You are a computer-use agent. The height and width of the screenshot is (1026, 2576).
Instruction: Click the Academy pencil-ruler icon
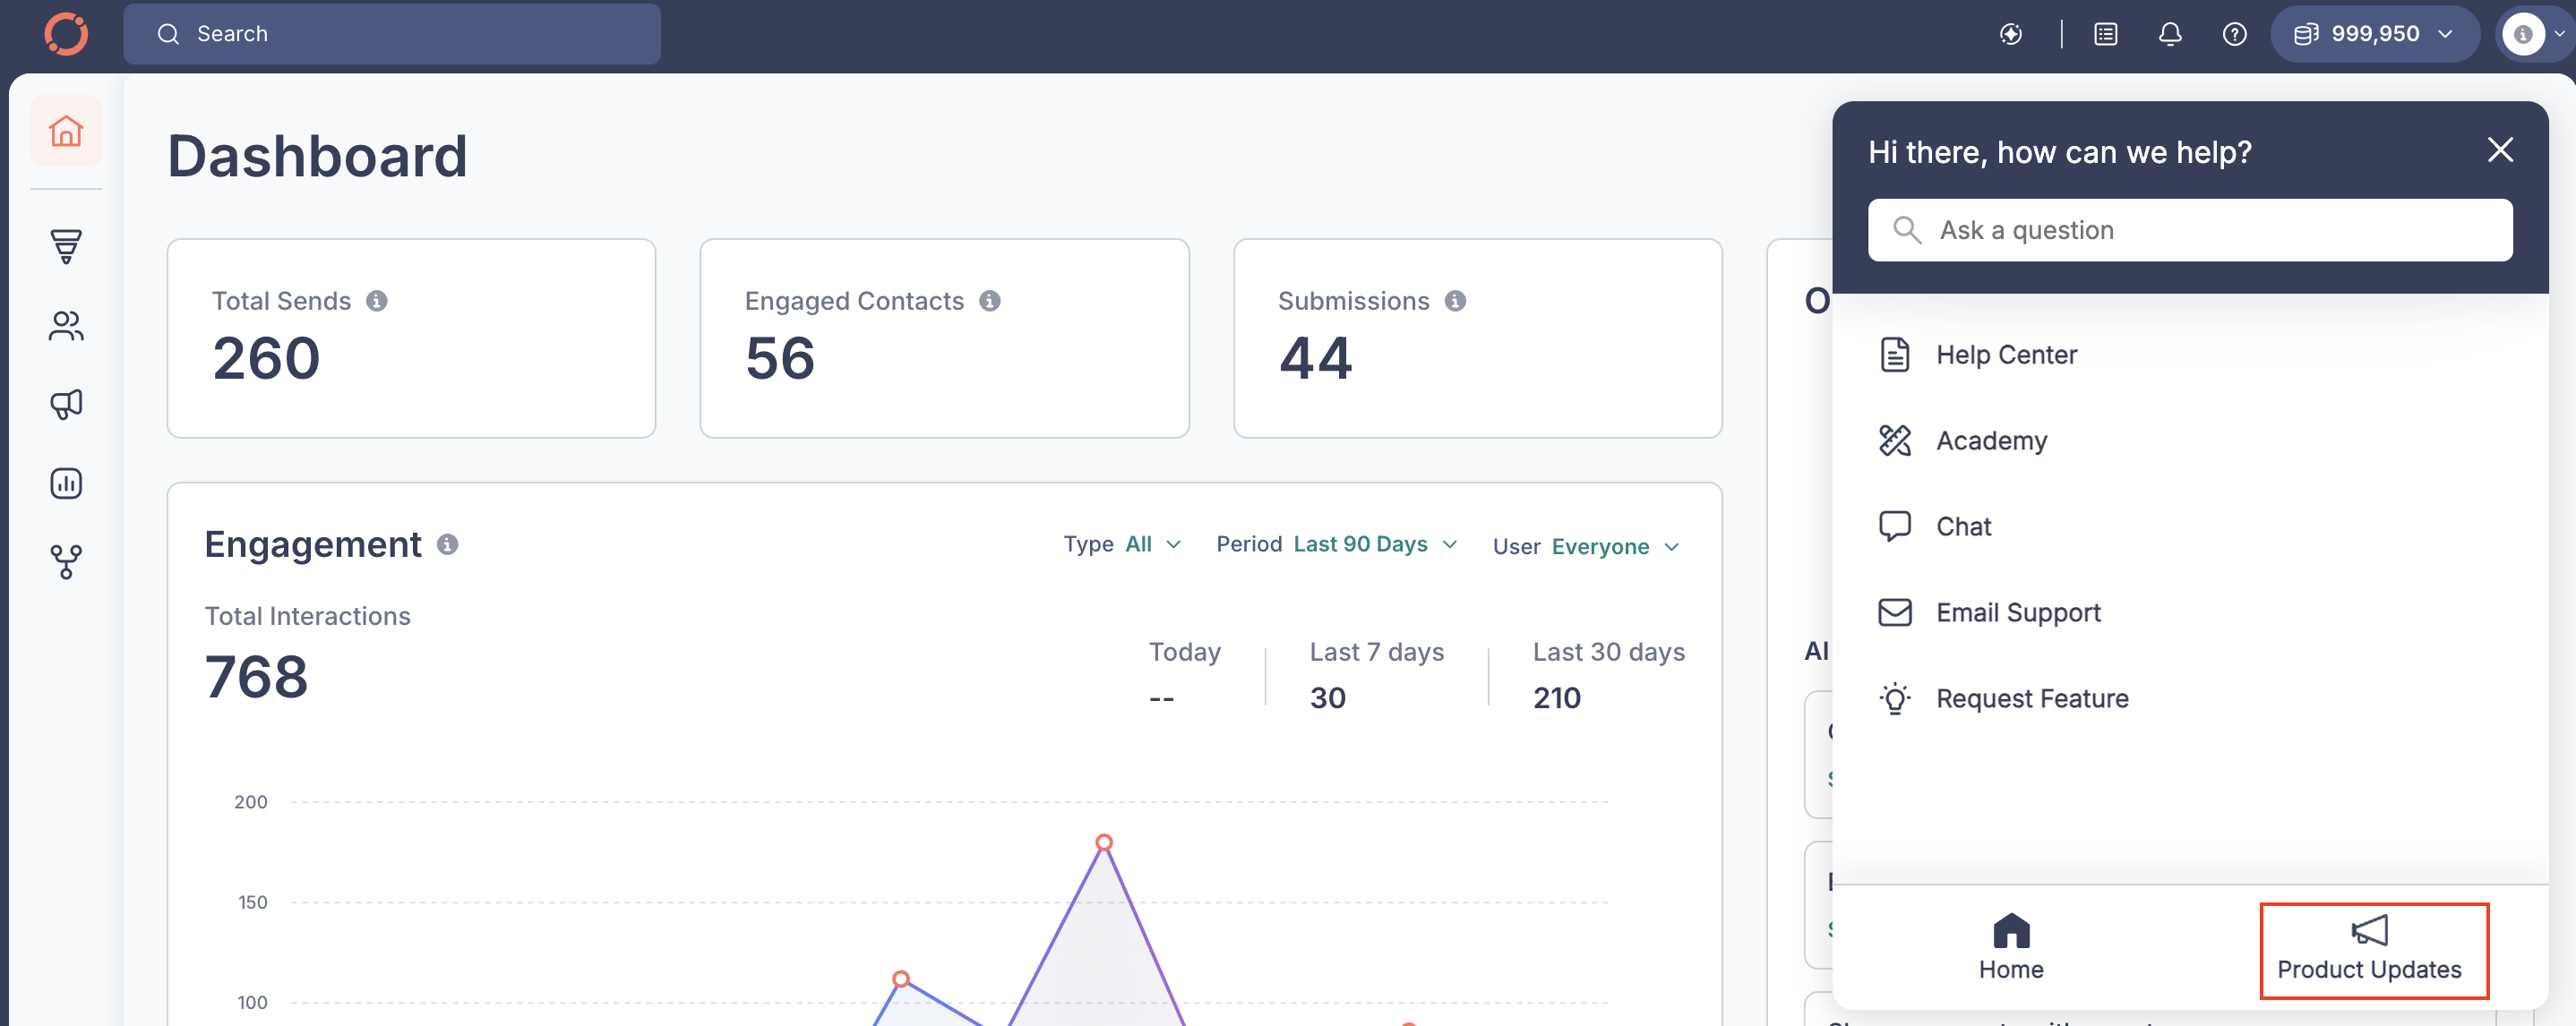point(1895,441)
